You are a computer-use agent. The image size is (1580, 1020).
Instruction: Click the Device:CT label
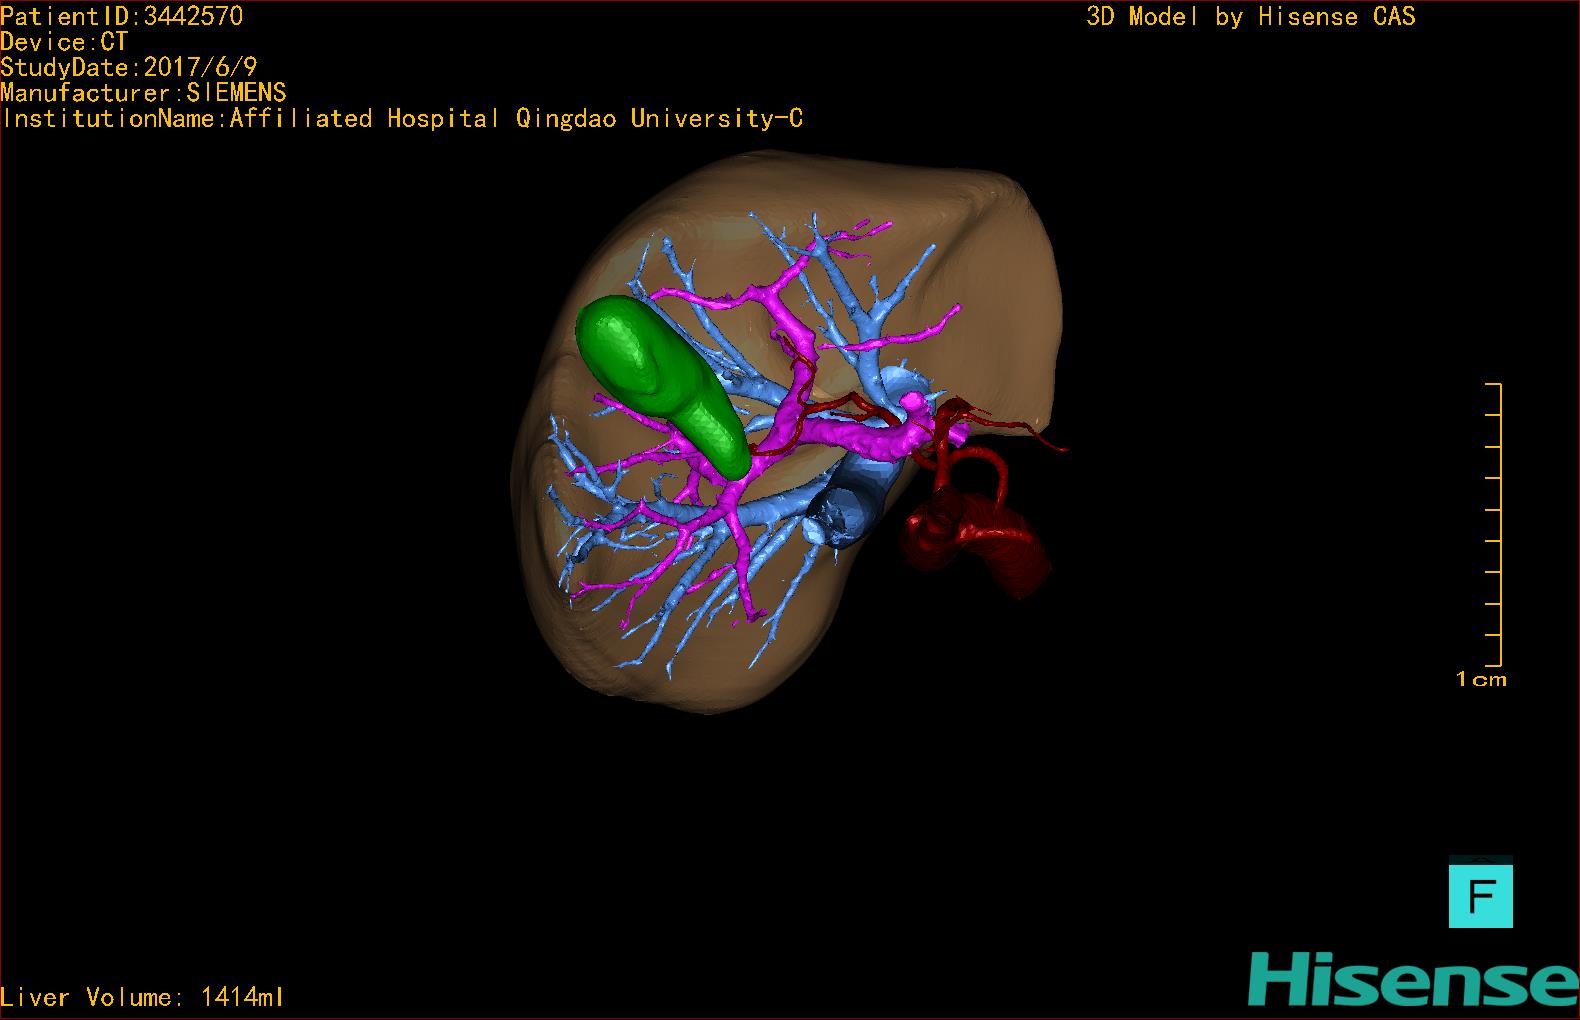click(64, 42)
